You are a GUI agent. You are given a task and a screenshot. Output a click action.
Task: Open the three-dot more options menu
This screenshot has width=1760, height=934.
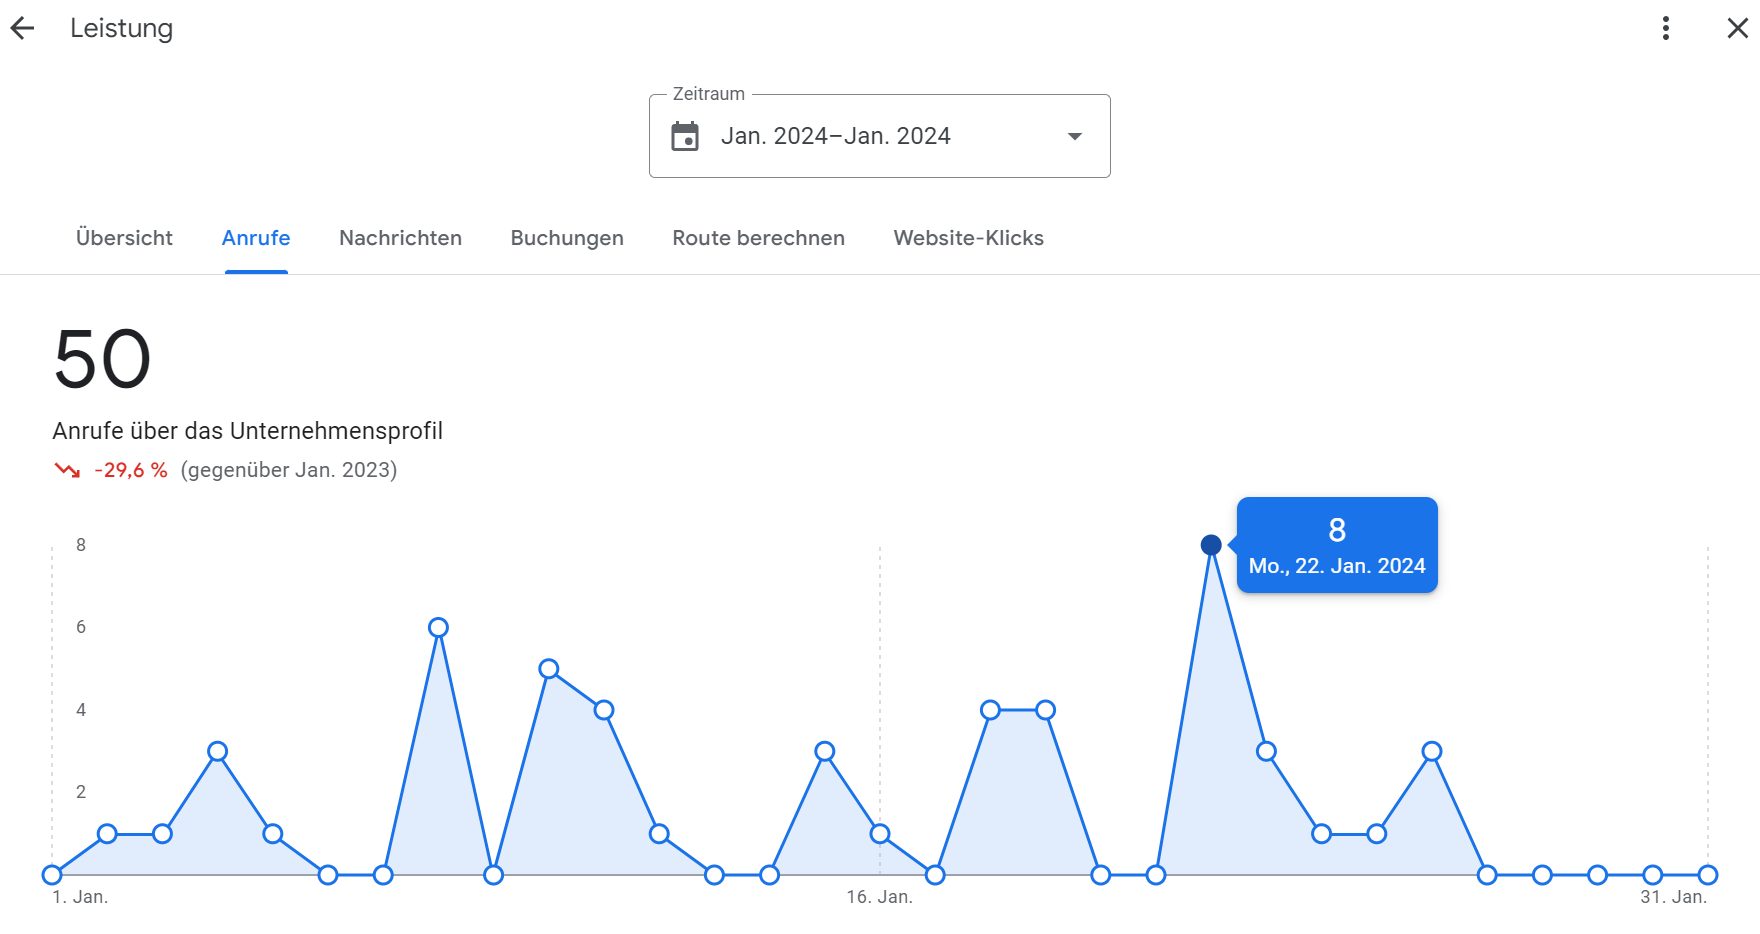tap(1666, 28)
